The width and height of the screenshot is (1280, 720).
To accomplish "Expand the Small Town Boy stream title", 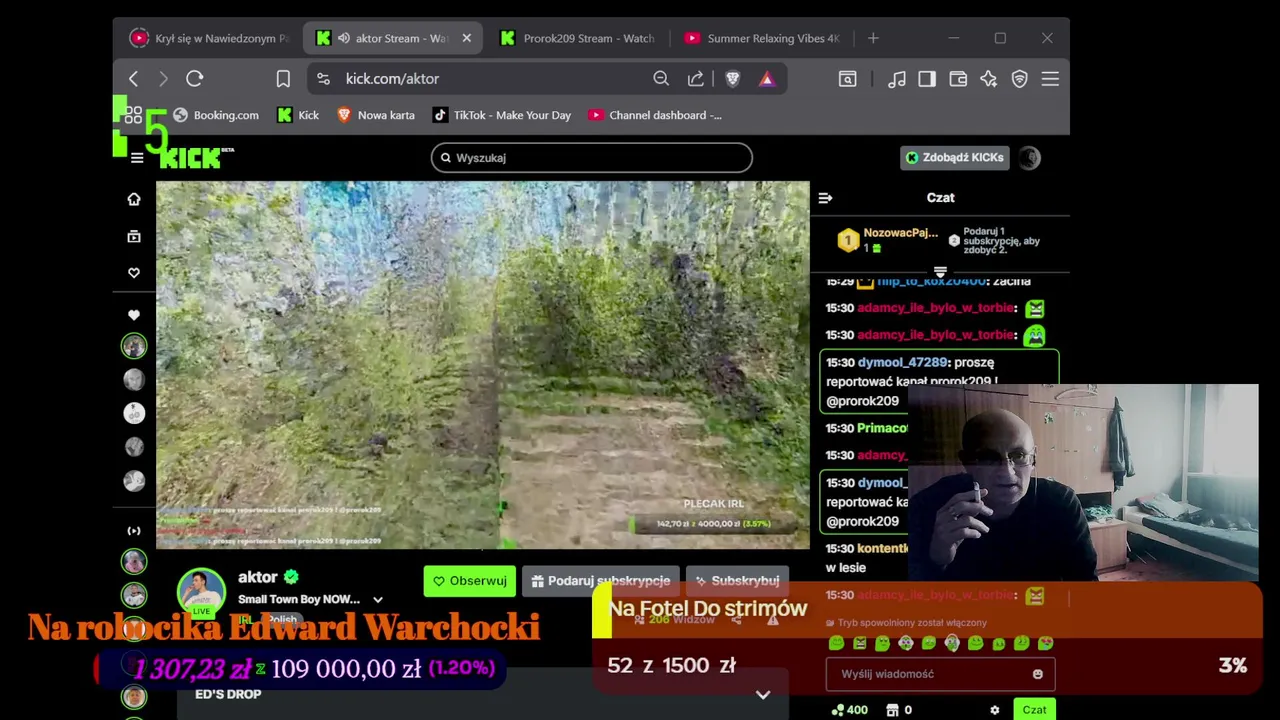I will point(378,600).
